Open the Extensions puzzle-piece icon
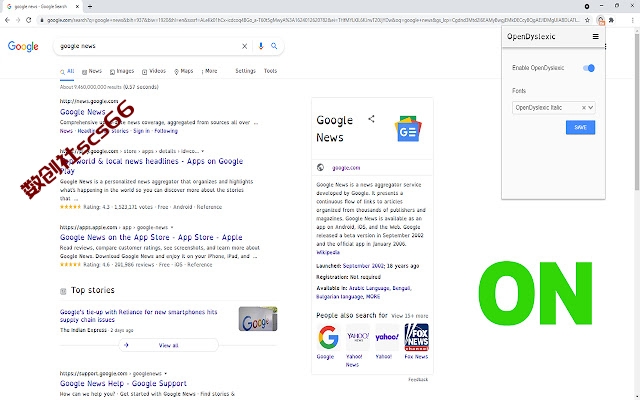Viewport: 640px width, 400px height. (x=611, y=20)
